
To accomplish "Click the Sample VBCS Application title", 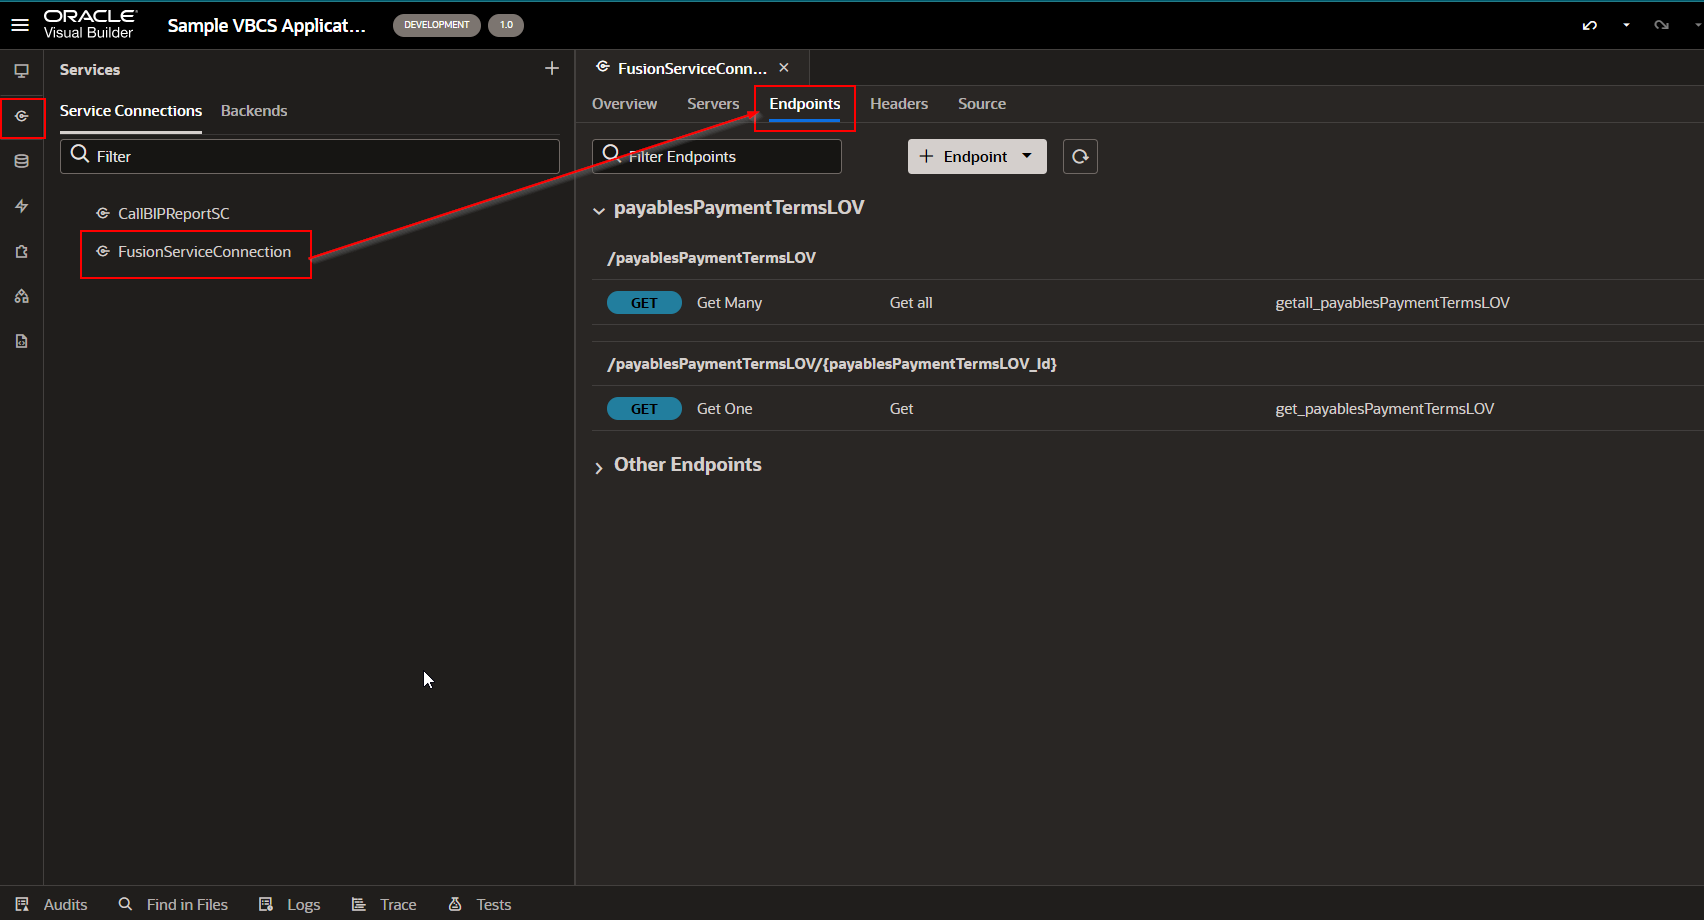I will (x=266, y=25).
